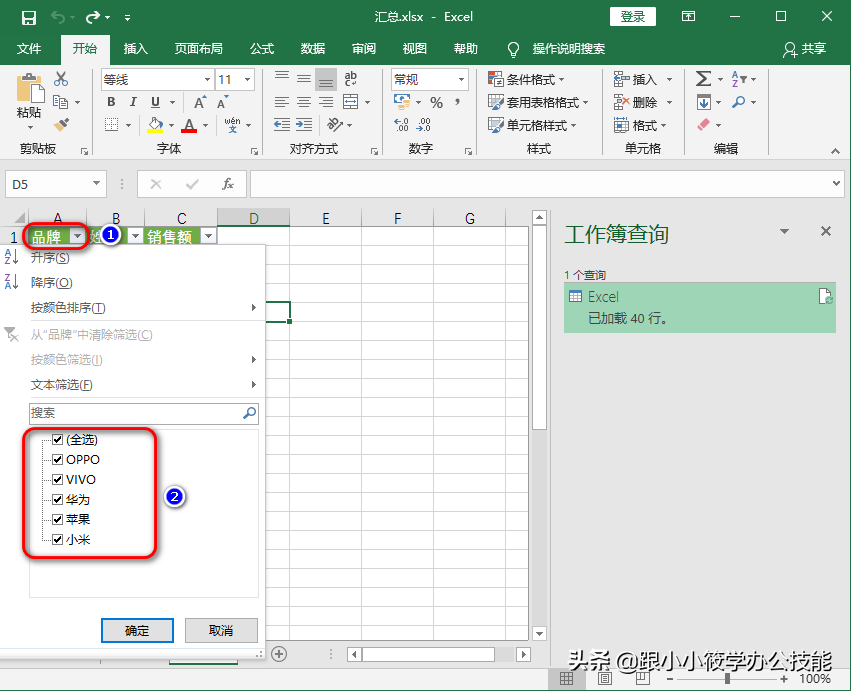The height and width of the screenshot is (691, 851).
Task: Click the Format Painter brush icon
Action: tap(61, 125)
